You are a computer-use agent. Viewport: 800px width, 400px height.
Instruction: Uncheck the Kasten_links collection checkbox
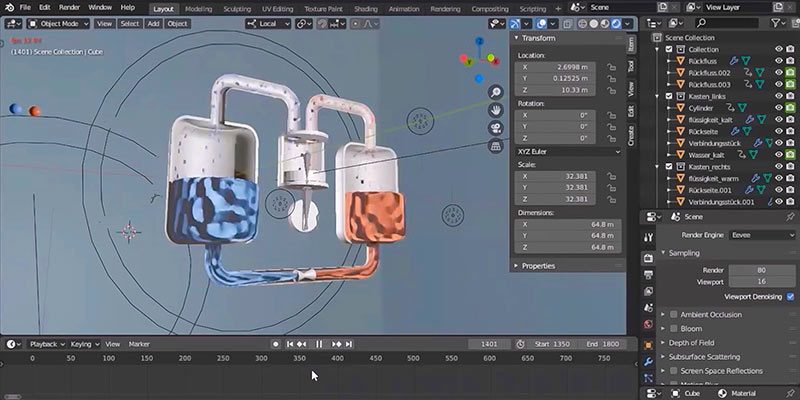669,96
